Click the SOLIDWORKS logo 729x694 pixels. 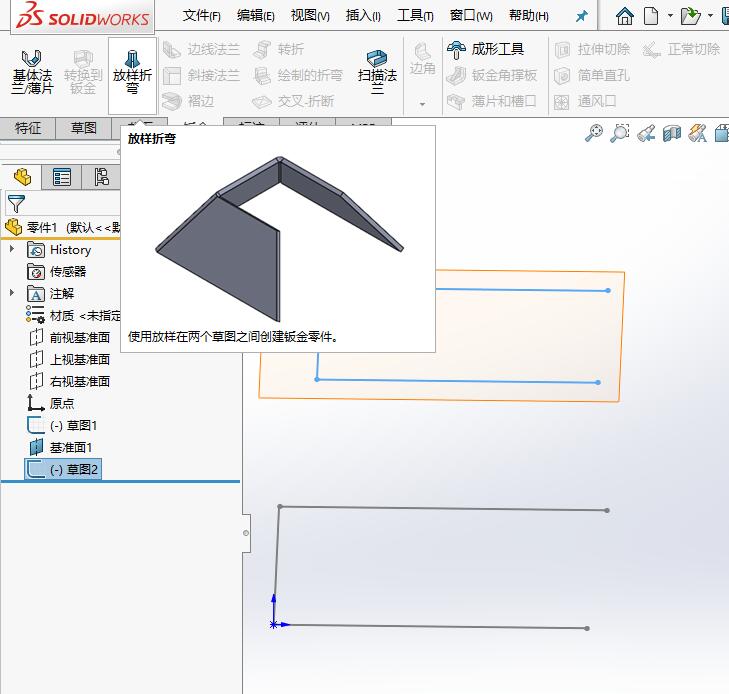click(82, 16)
